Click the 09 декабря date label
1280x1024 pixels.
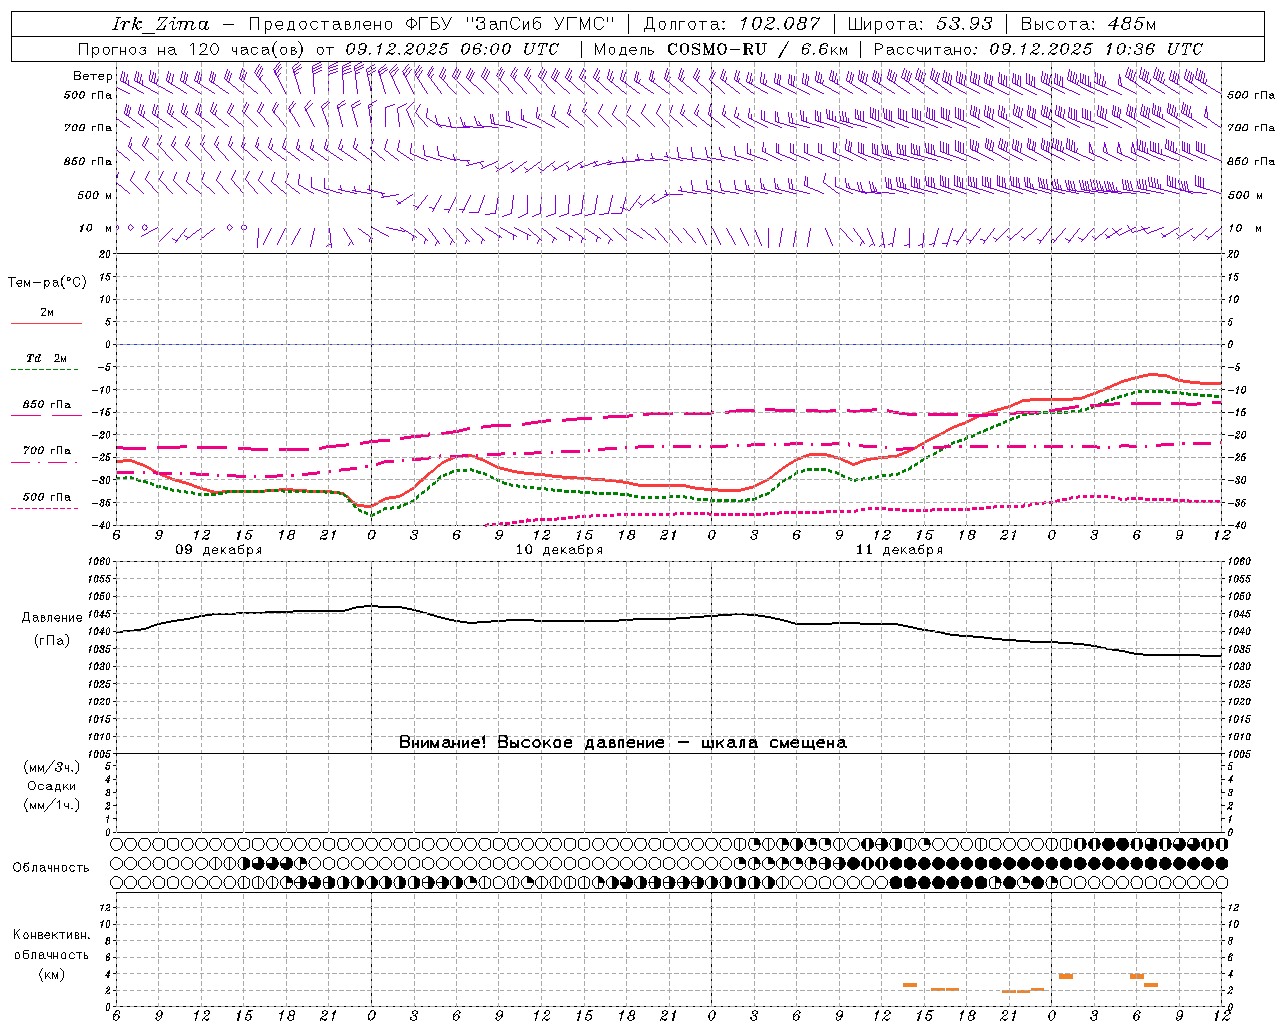click(218, 550)
